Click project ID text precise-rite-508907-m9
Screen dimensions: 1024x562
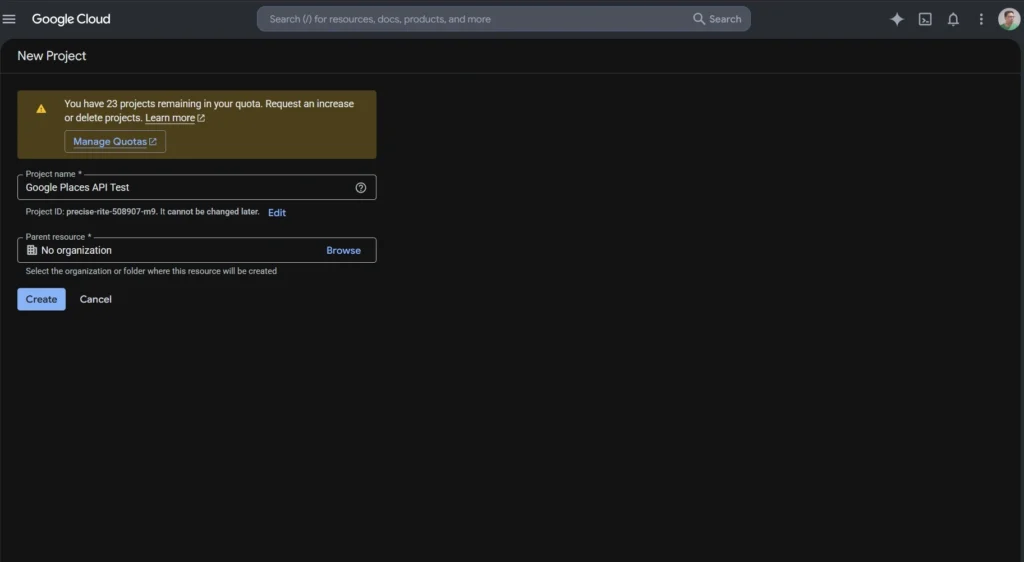tap(111, 211)
